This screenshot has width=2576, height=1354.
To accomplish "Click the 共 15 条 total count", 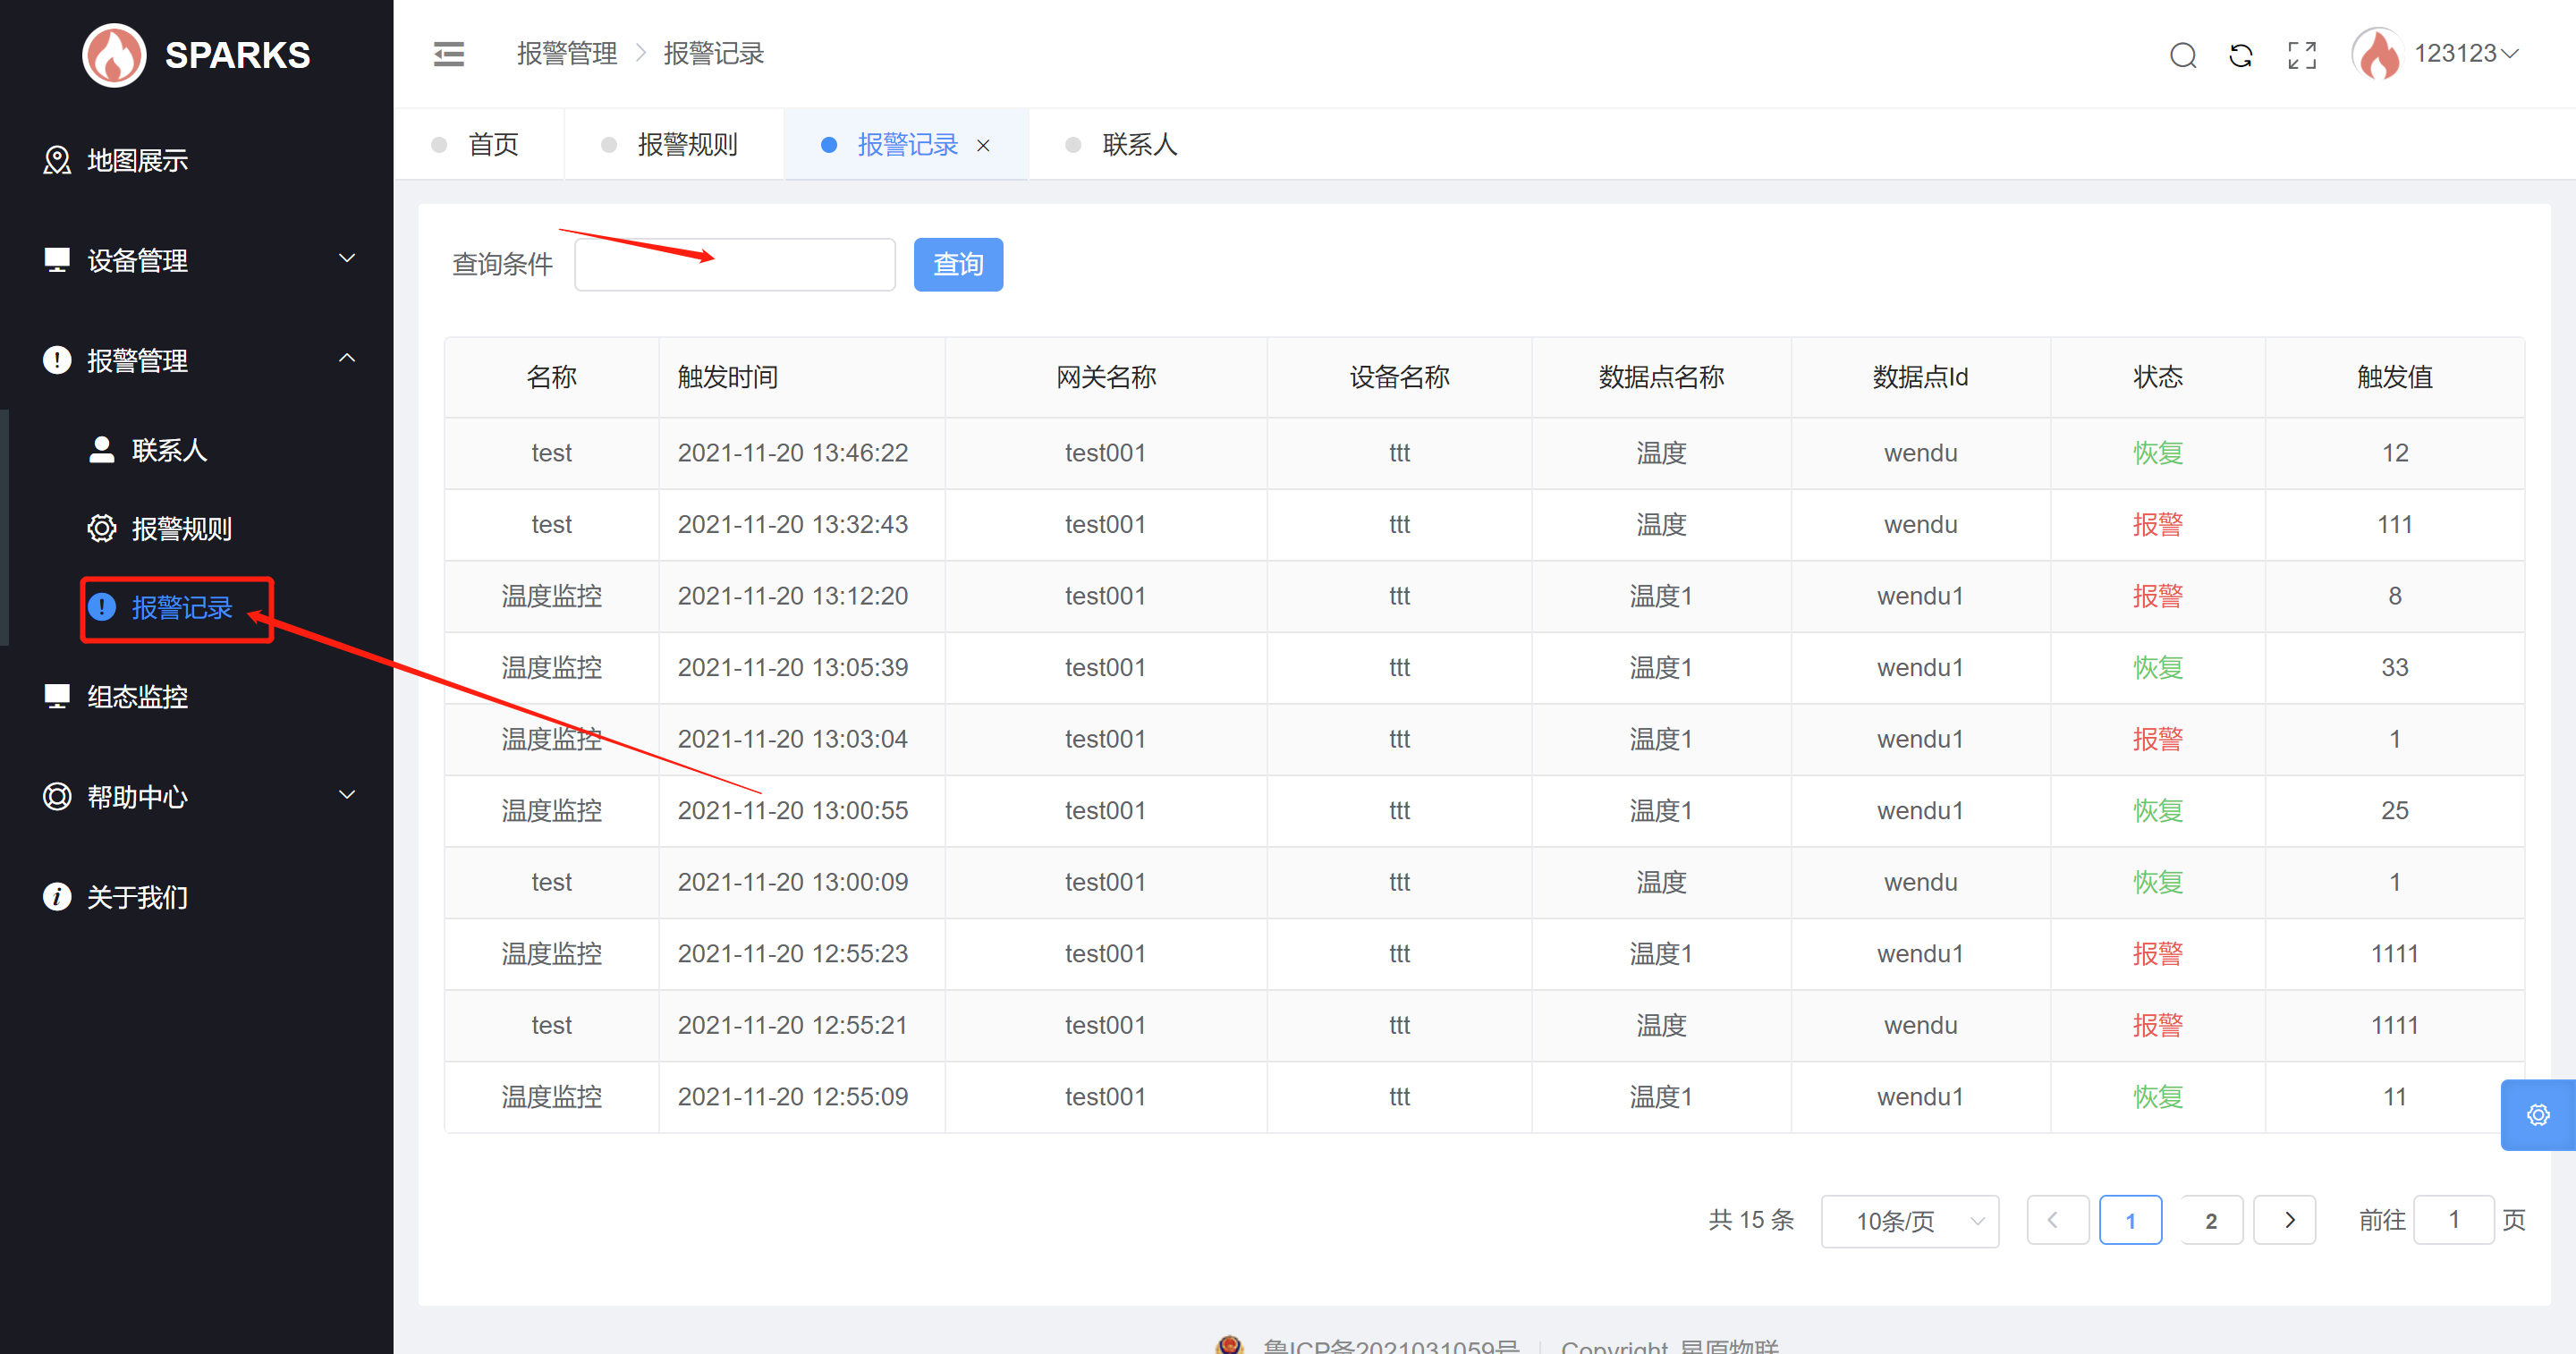I will tap(1751, 1220).
